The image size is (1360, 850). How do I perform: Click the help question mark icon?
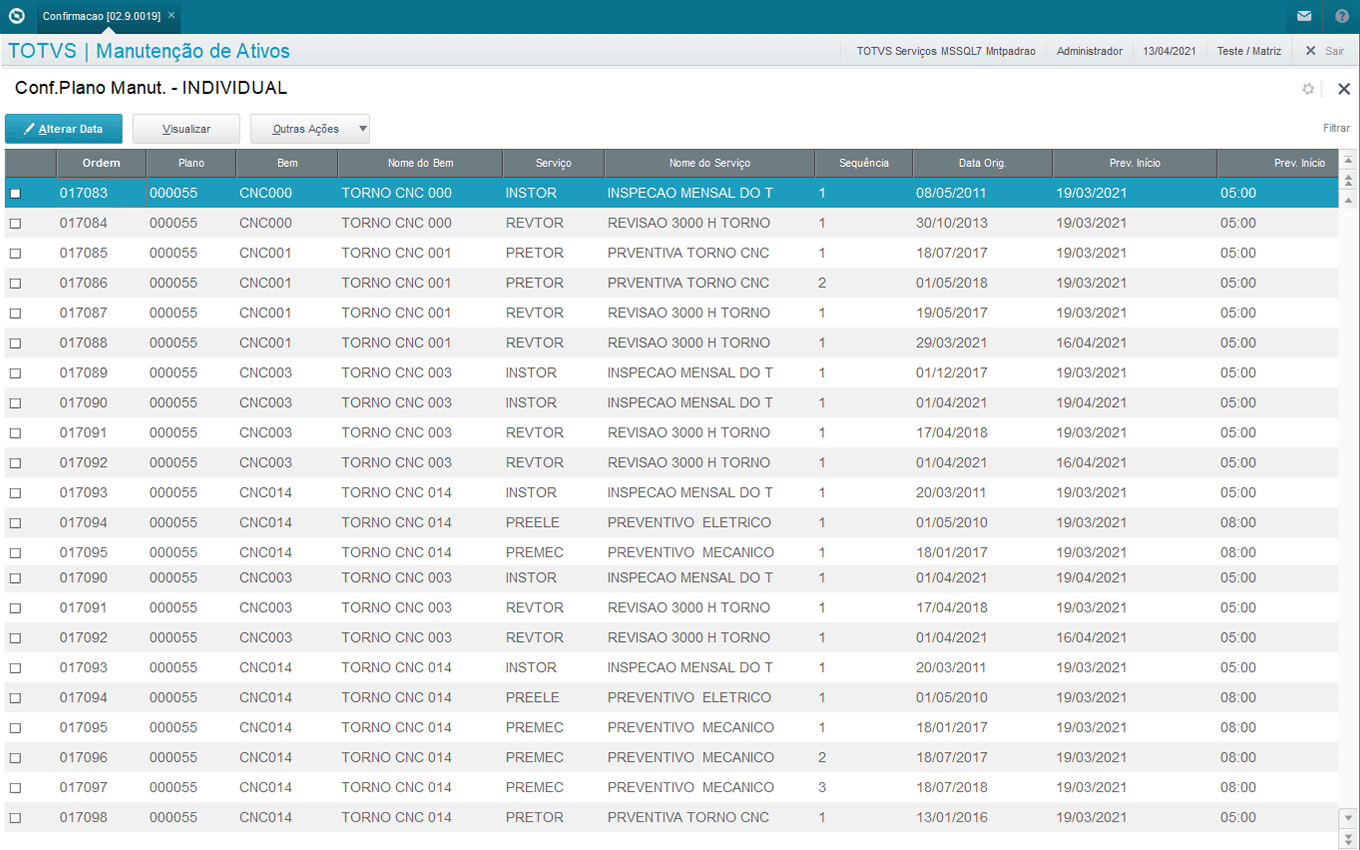[x=1342, y=16]
